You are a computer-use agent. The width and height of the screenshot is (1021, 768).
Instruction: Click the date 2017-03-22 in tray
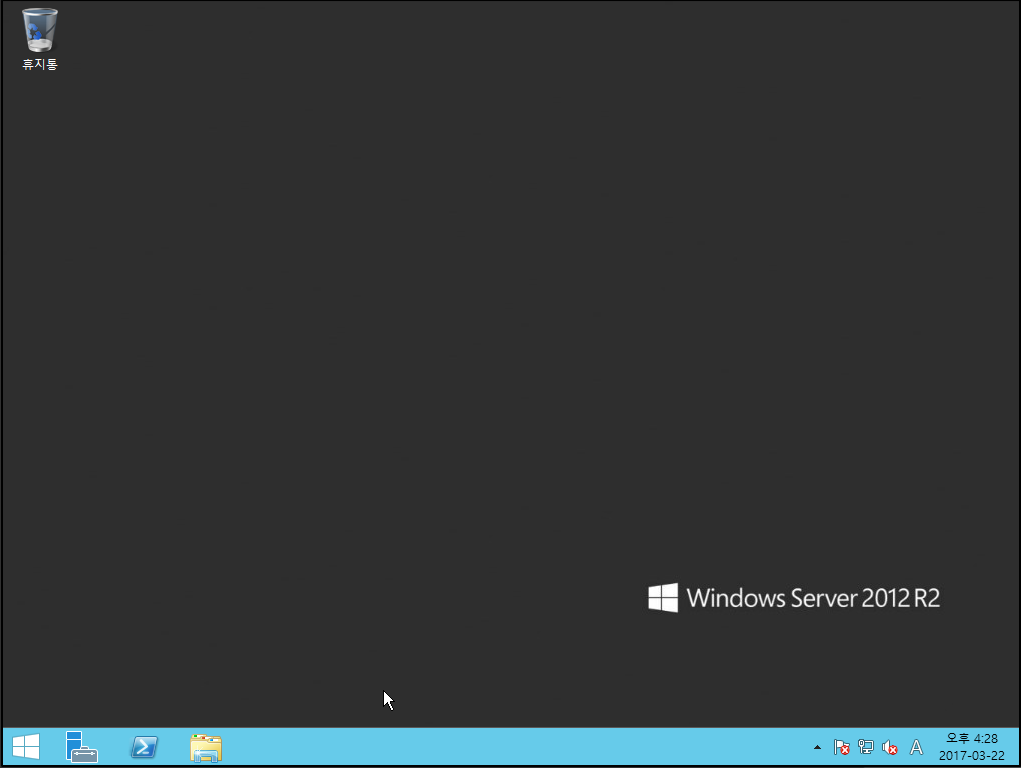(972, 756)
